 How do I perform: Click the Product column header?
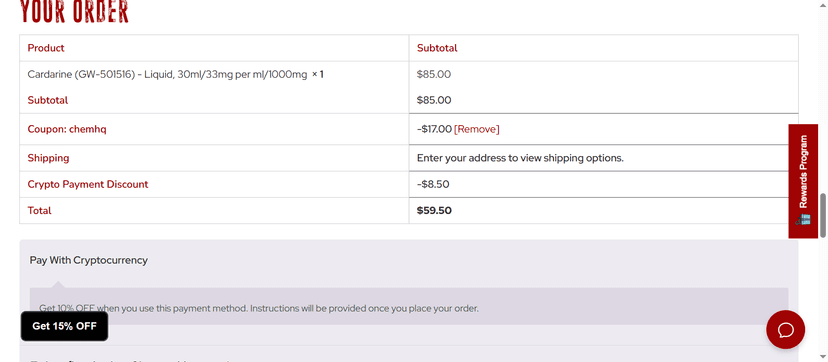[46, 48]
